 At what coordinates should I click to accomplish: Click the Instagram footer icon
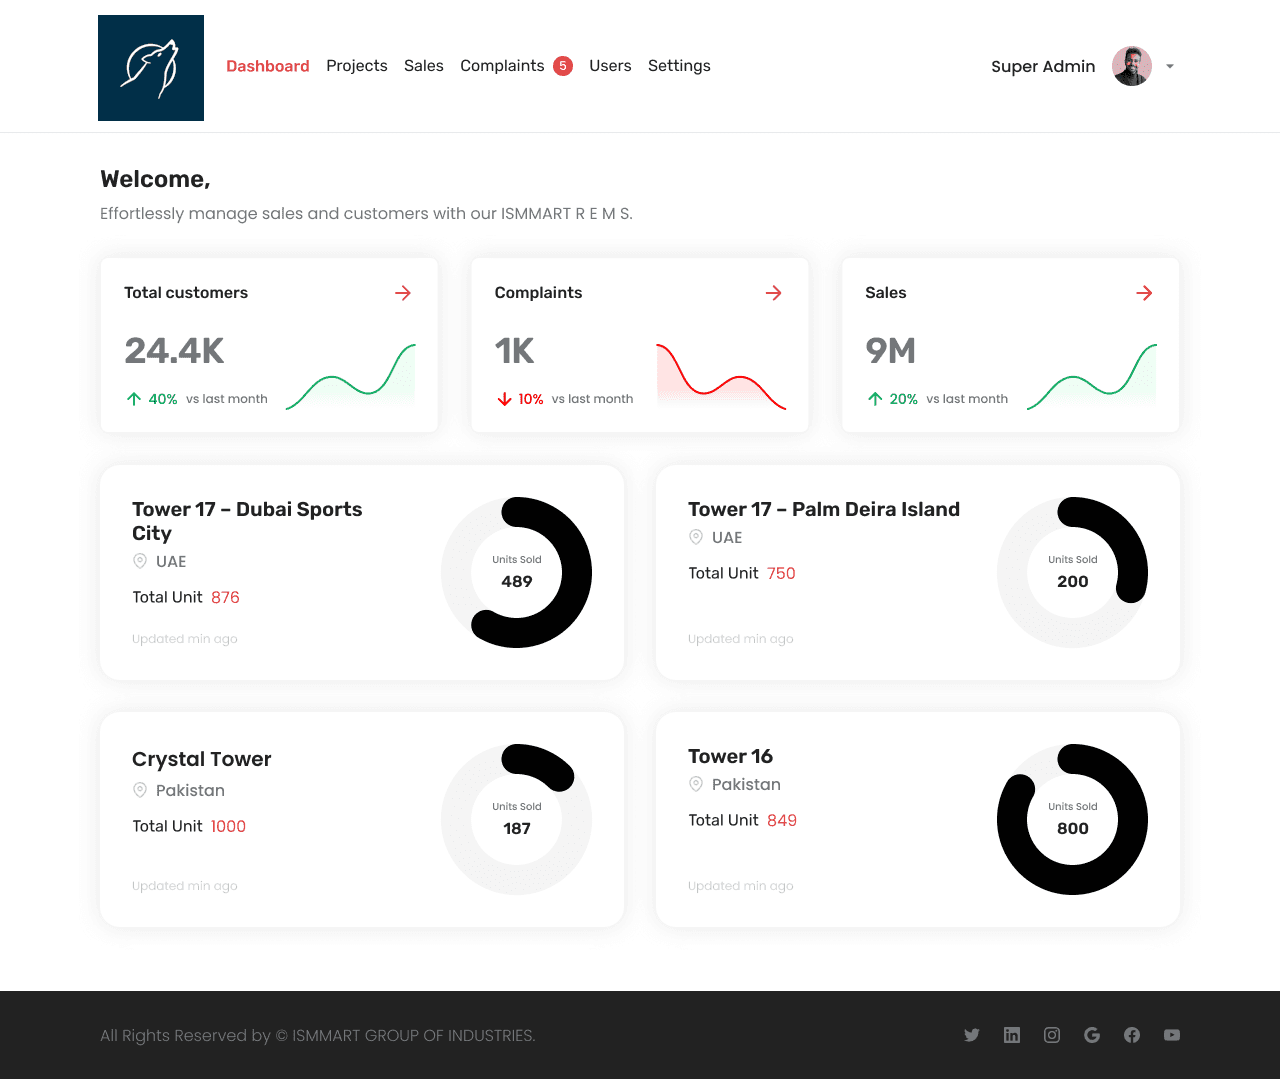pos(1052,1035)
